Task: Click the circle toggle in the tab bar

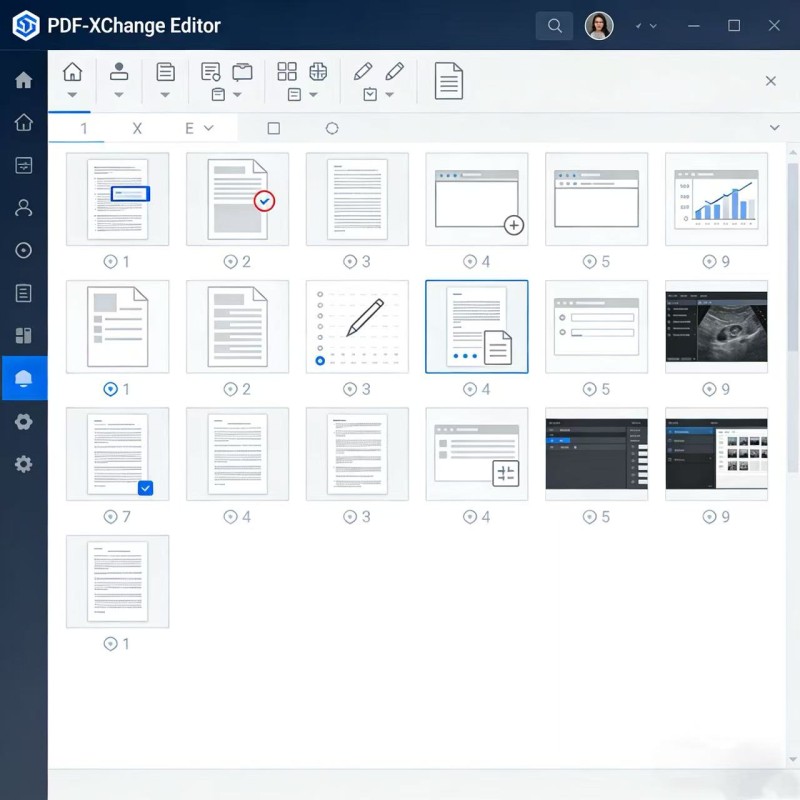Action: (332, 128)
